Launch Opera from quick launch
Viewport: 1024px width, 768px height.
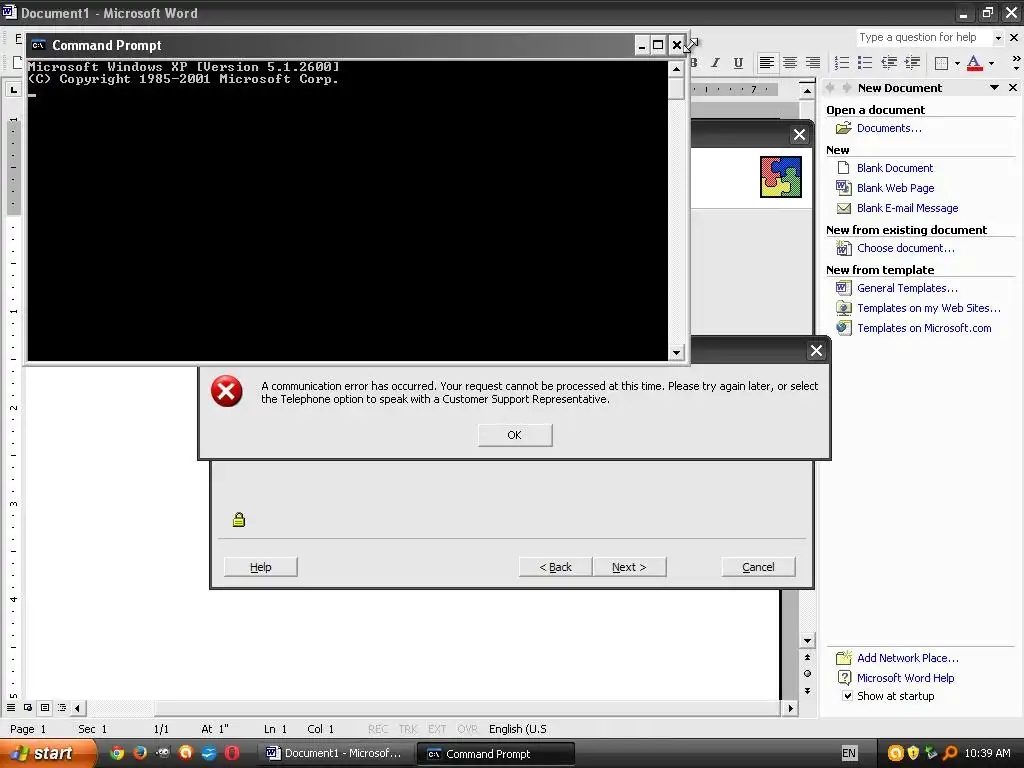tap(232, 753)
